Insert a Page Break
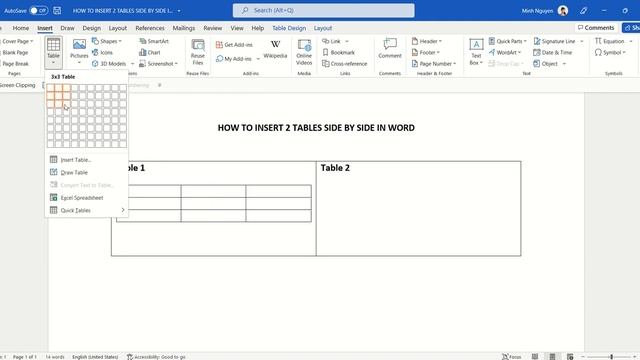Viewport: 640px width, 360px height. tap(15, 64)
